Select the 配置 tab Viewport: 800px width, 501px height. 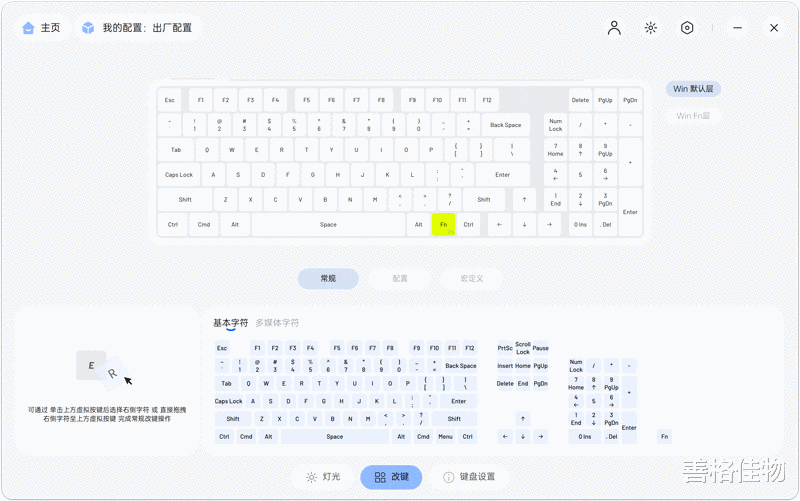click(400, 279)
